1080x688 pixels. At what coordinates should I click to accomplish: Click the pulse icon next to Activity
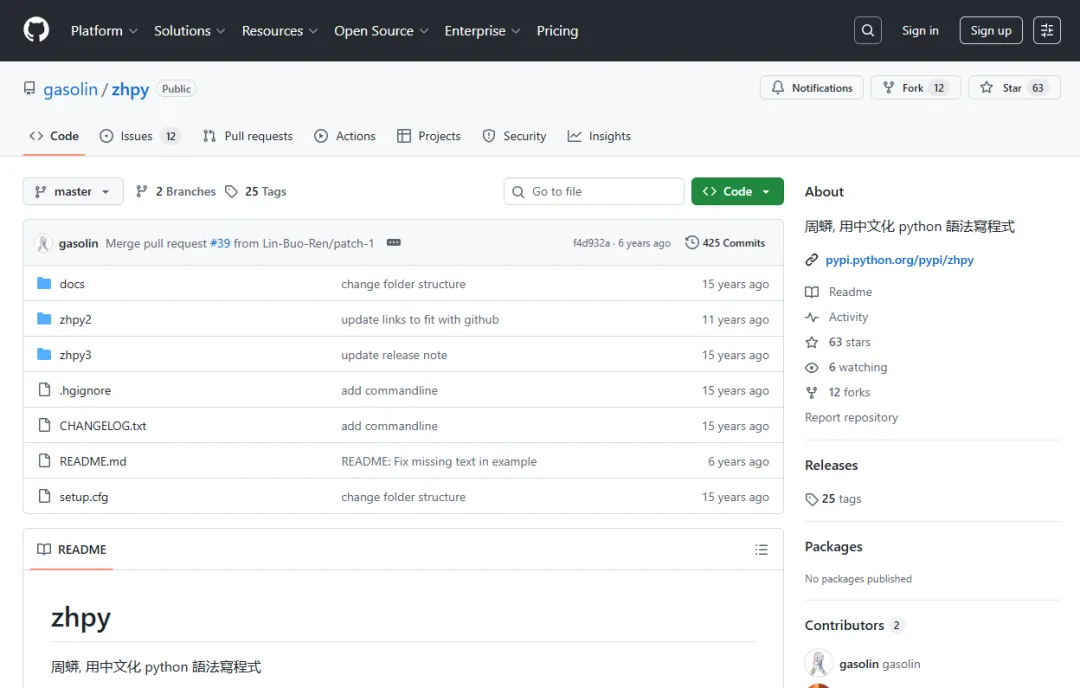(x=812, y=317)
